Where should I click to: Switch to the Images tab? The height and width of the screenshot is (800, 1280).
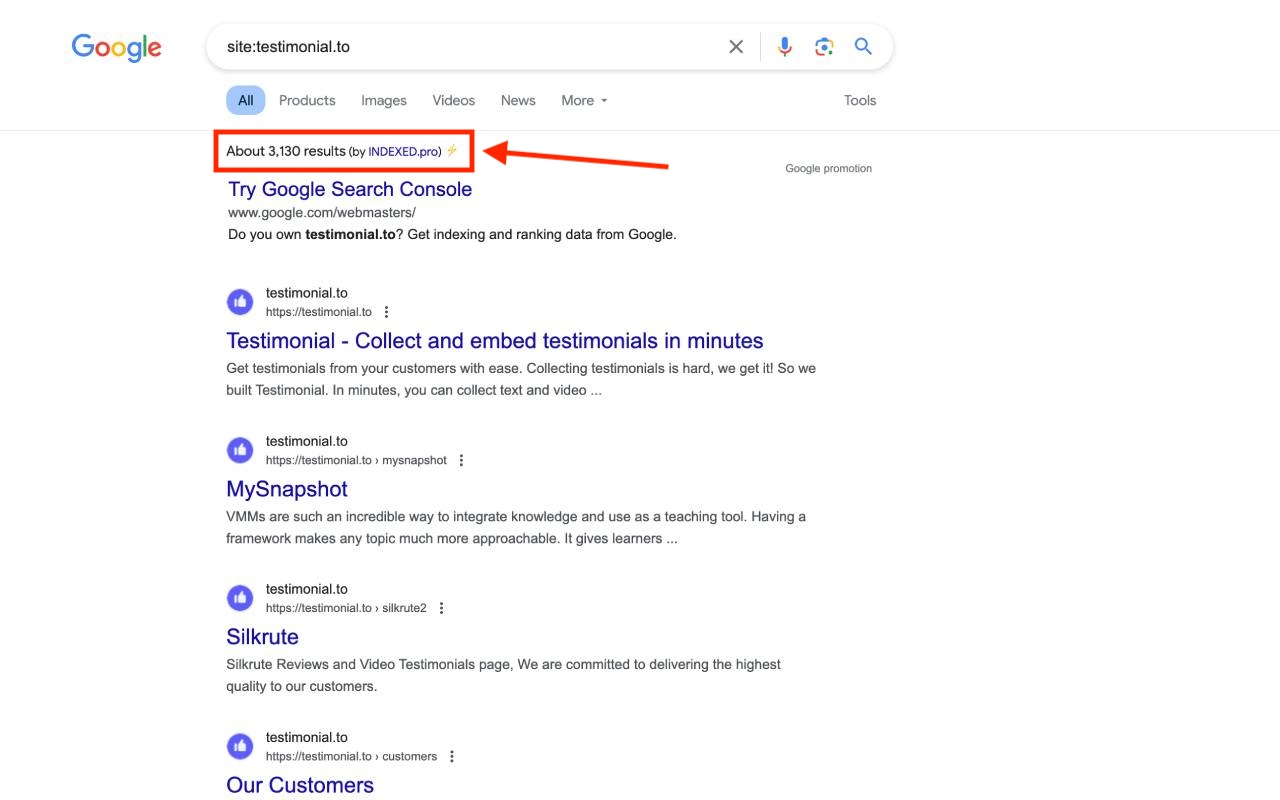point(384,100)
